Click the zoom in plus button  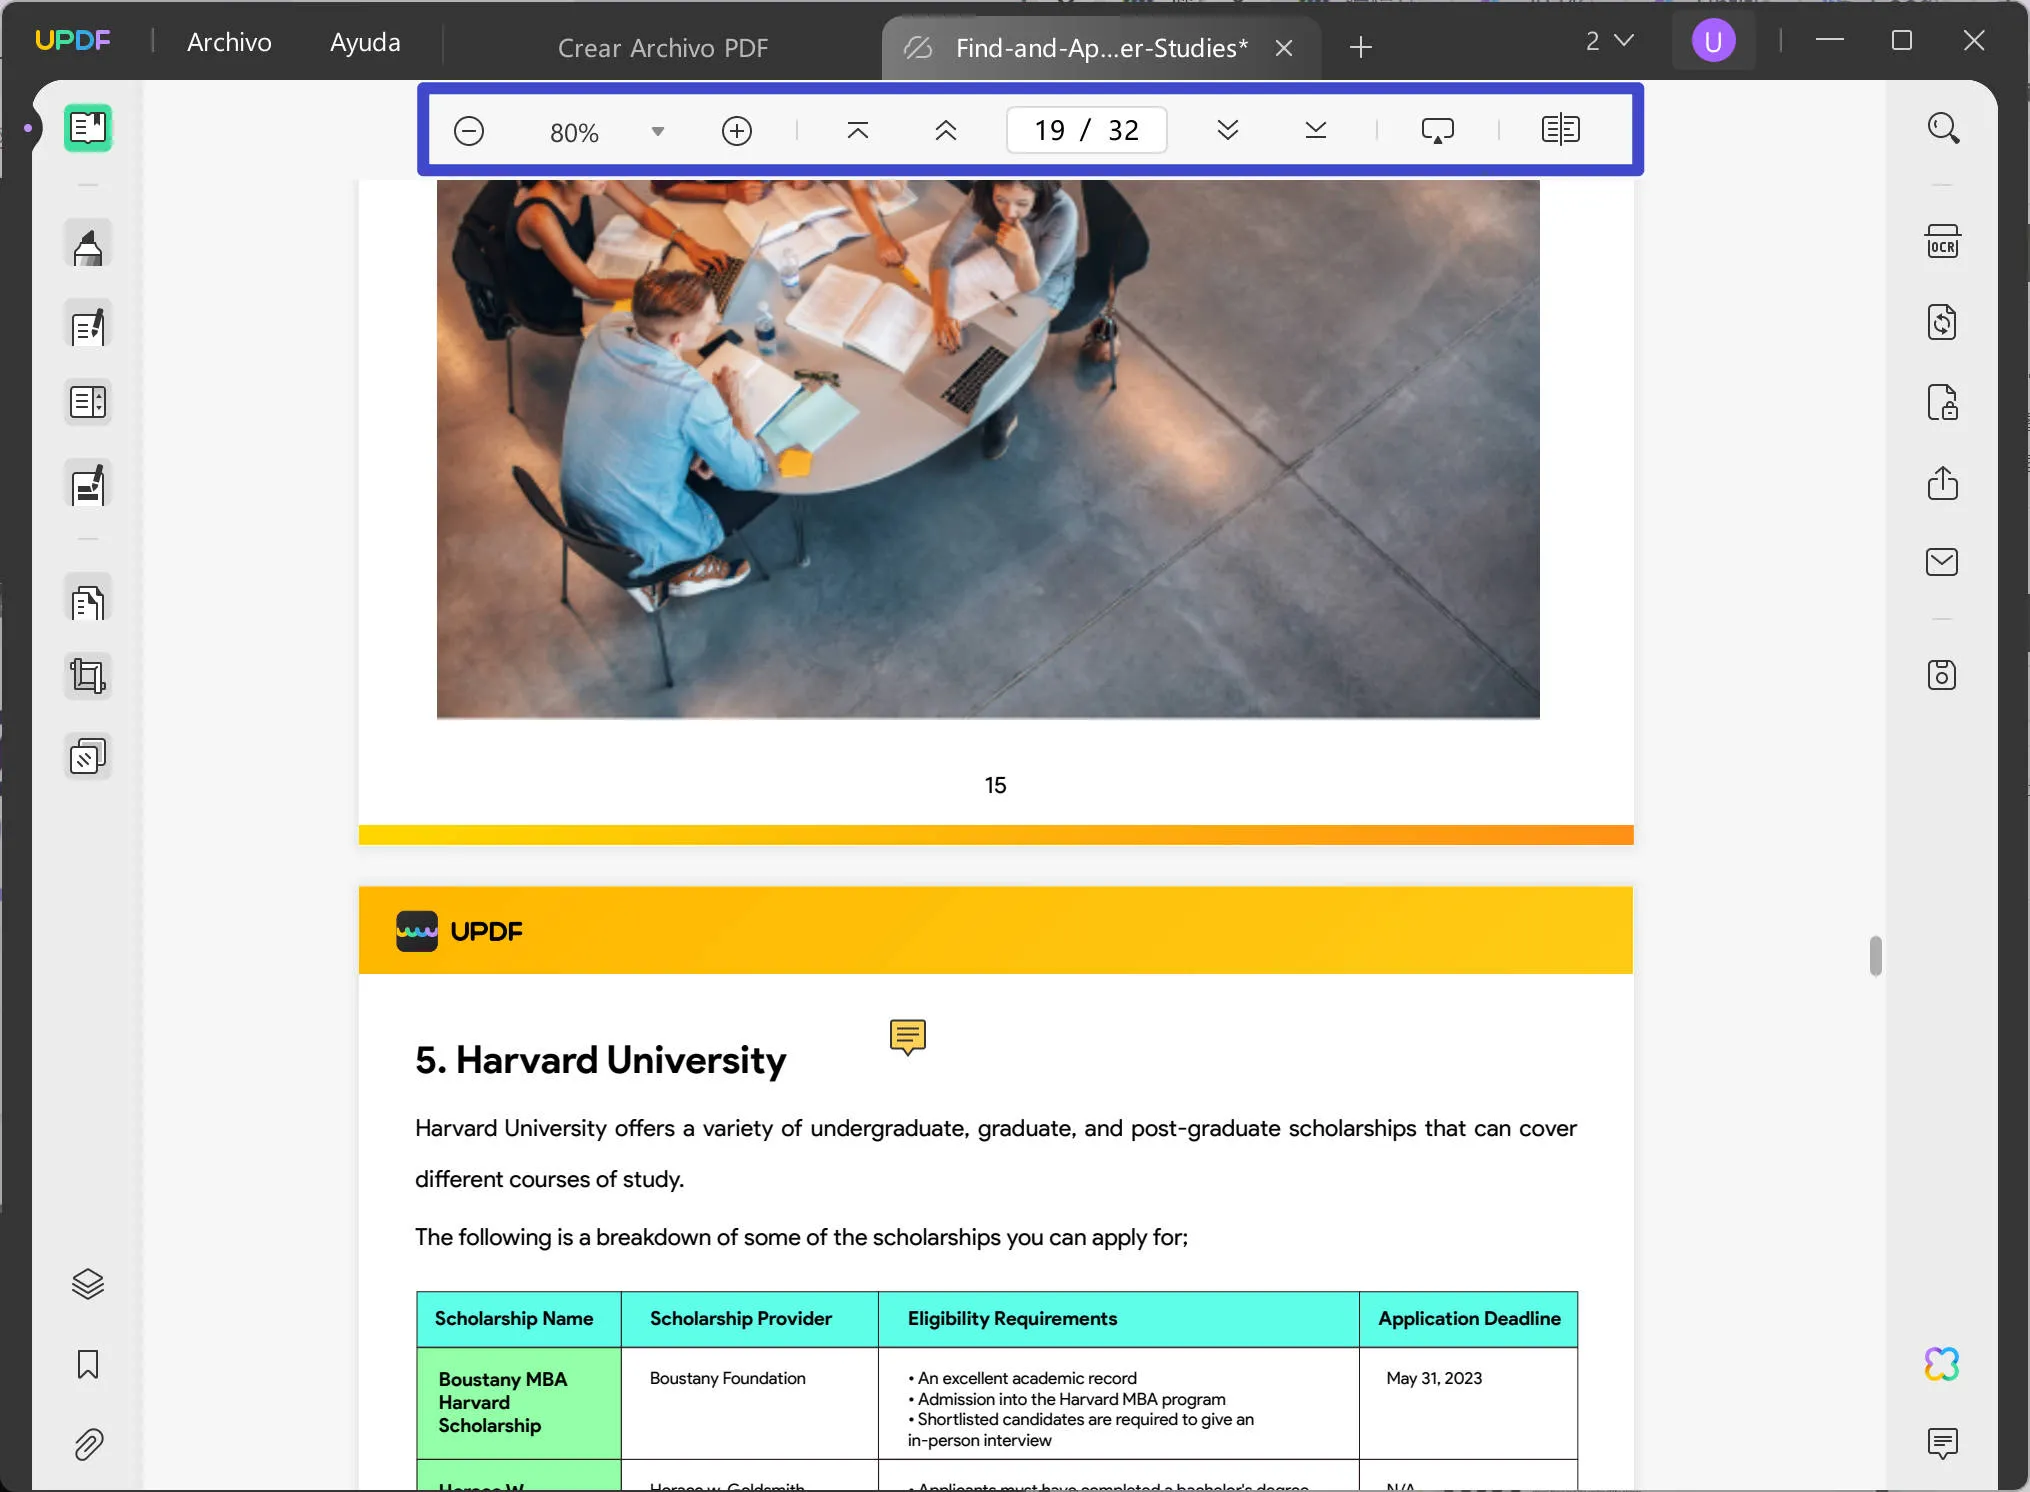(x=736, y=131)
